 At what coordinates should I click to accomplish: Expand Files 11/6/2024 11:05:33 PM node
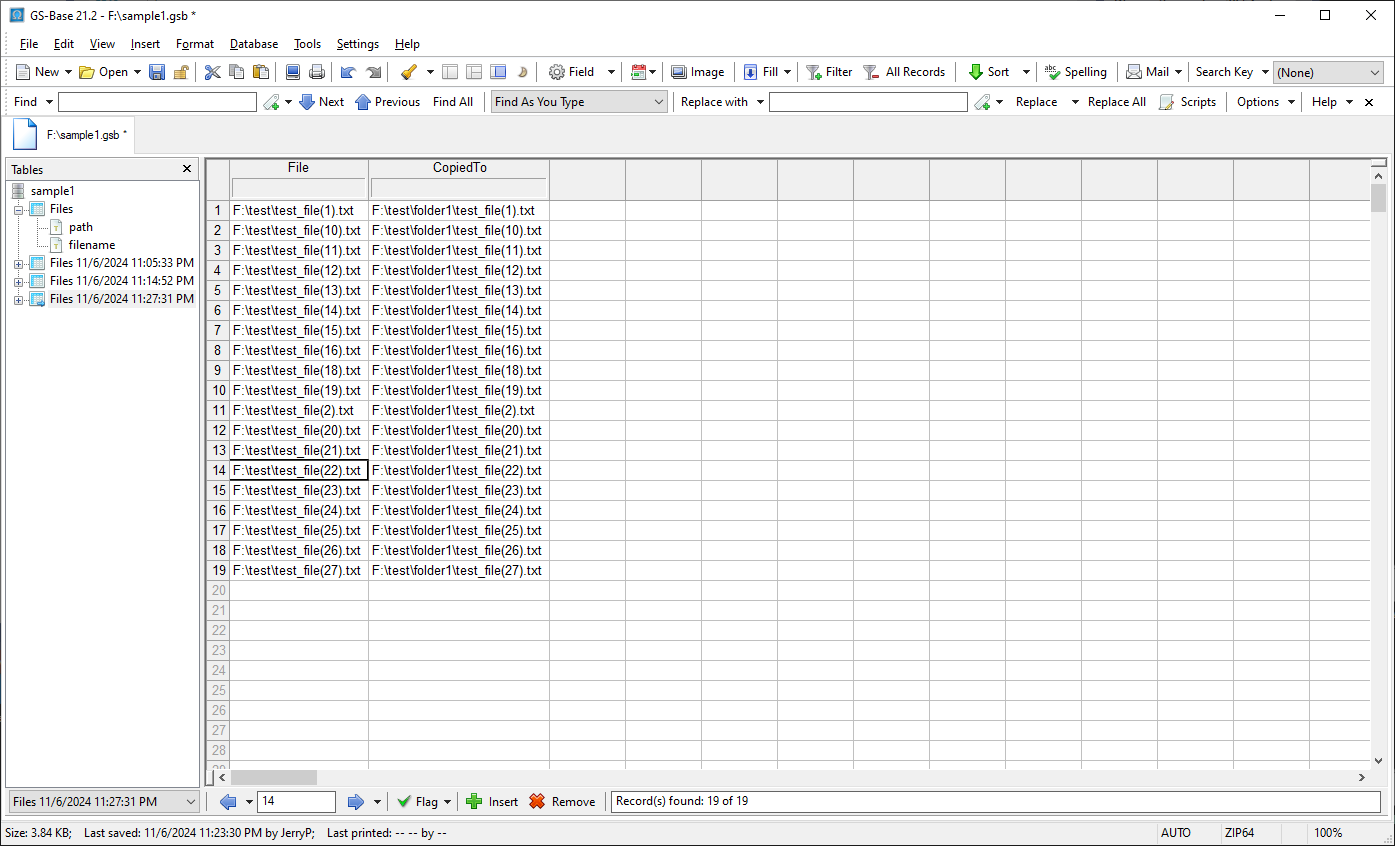(x=18, y=264)
